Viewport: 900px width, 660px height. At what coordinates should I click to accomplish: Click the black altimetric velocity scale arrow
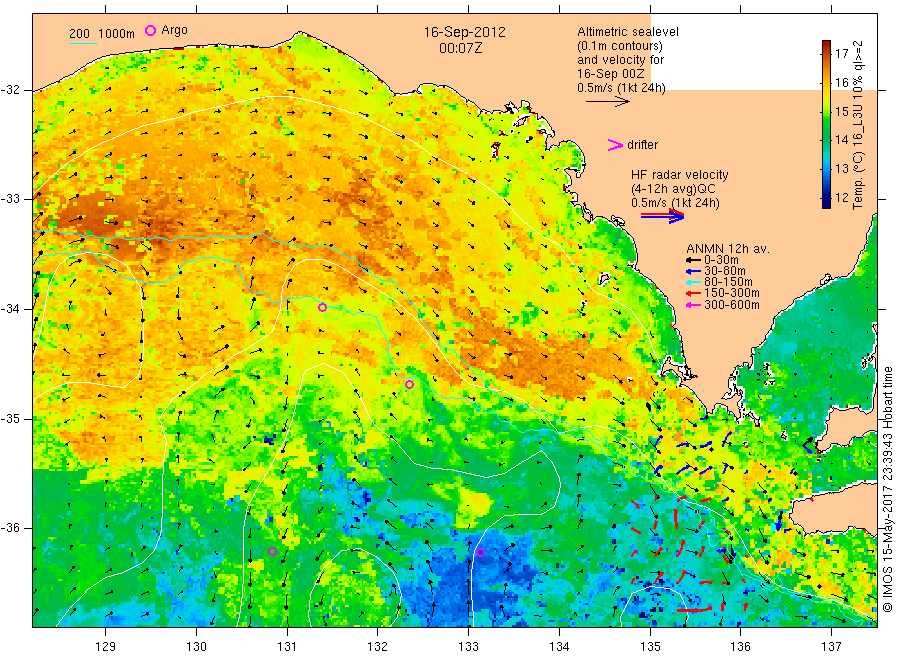click(607, 102)
